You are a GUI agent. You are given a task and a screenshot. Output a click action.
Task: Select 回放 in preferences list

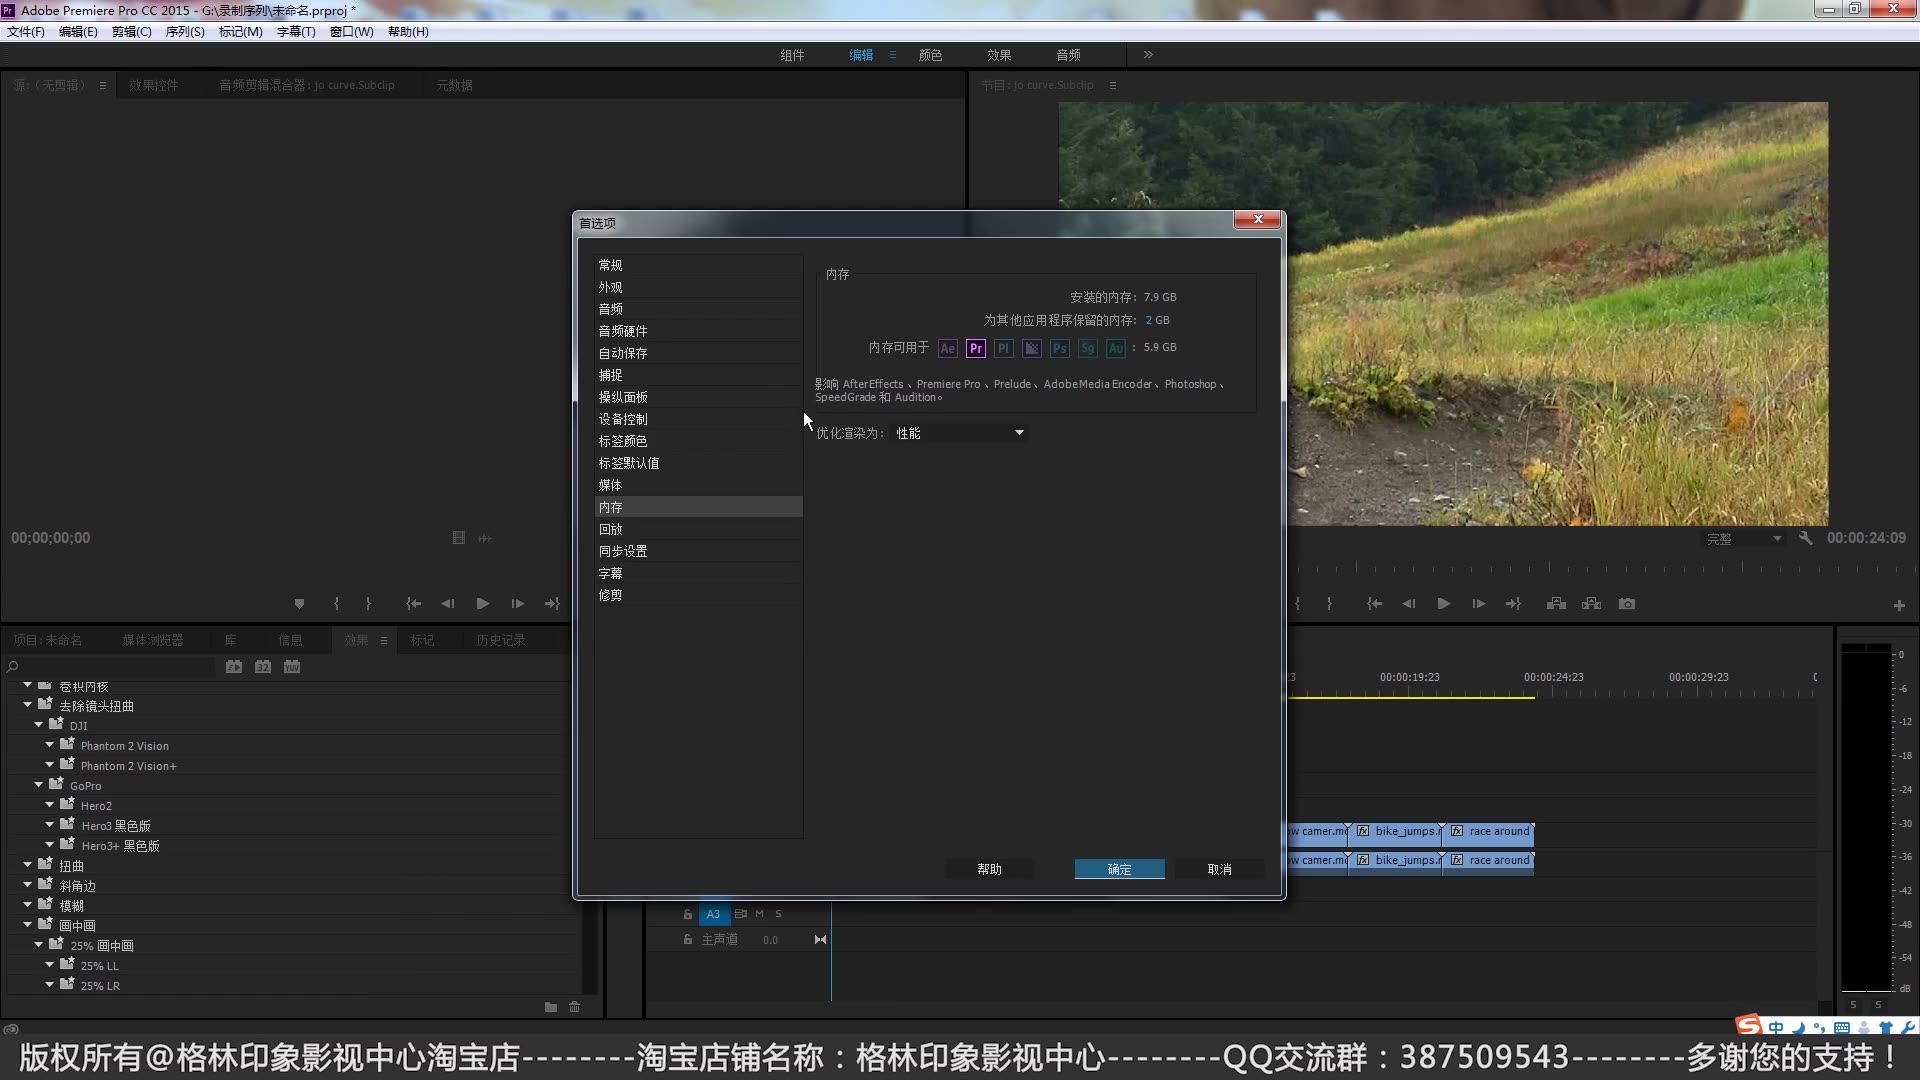pyautogui.click(x=610, y=529)
